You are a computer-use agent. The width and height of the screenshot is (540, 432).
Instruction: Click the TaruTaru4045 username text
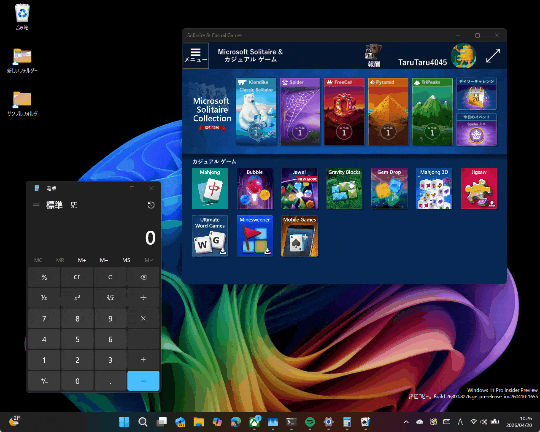point(422,62)
